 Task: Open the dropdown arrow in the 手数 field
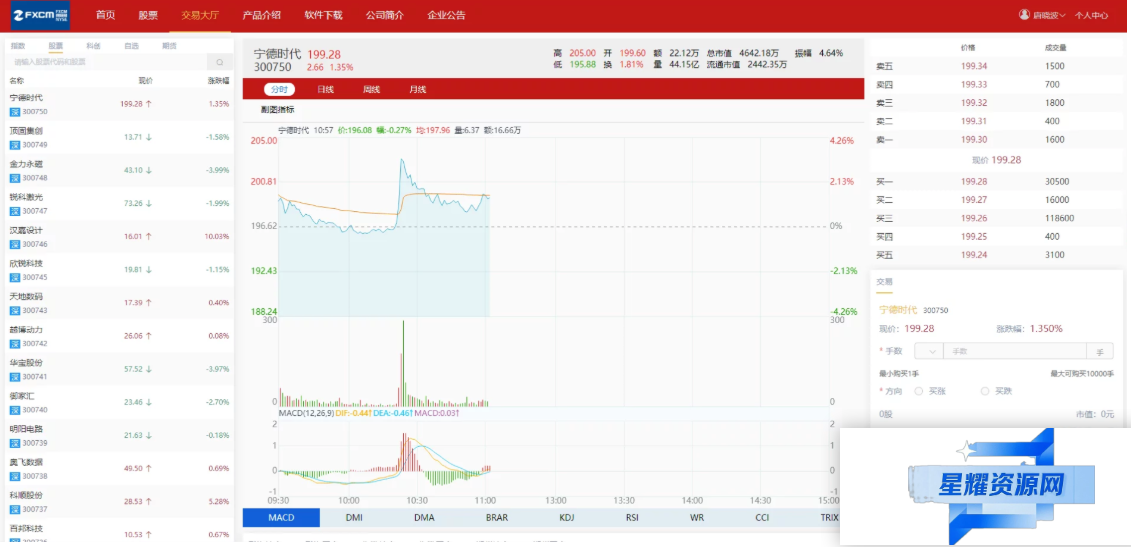(932, 351)
